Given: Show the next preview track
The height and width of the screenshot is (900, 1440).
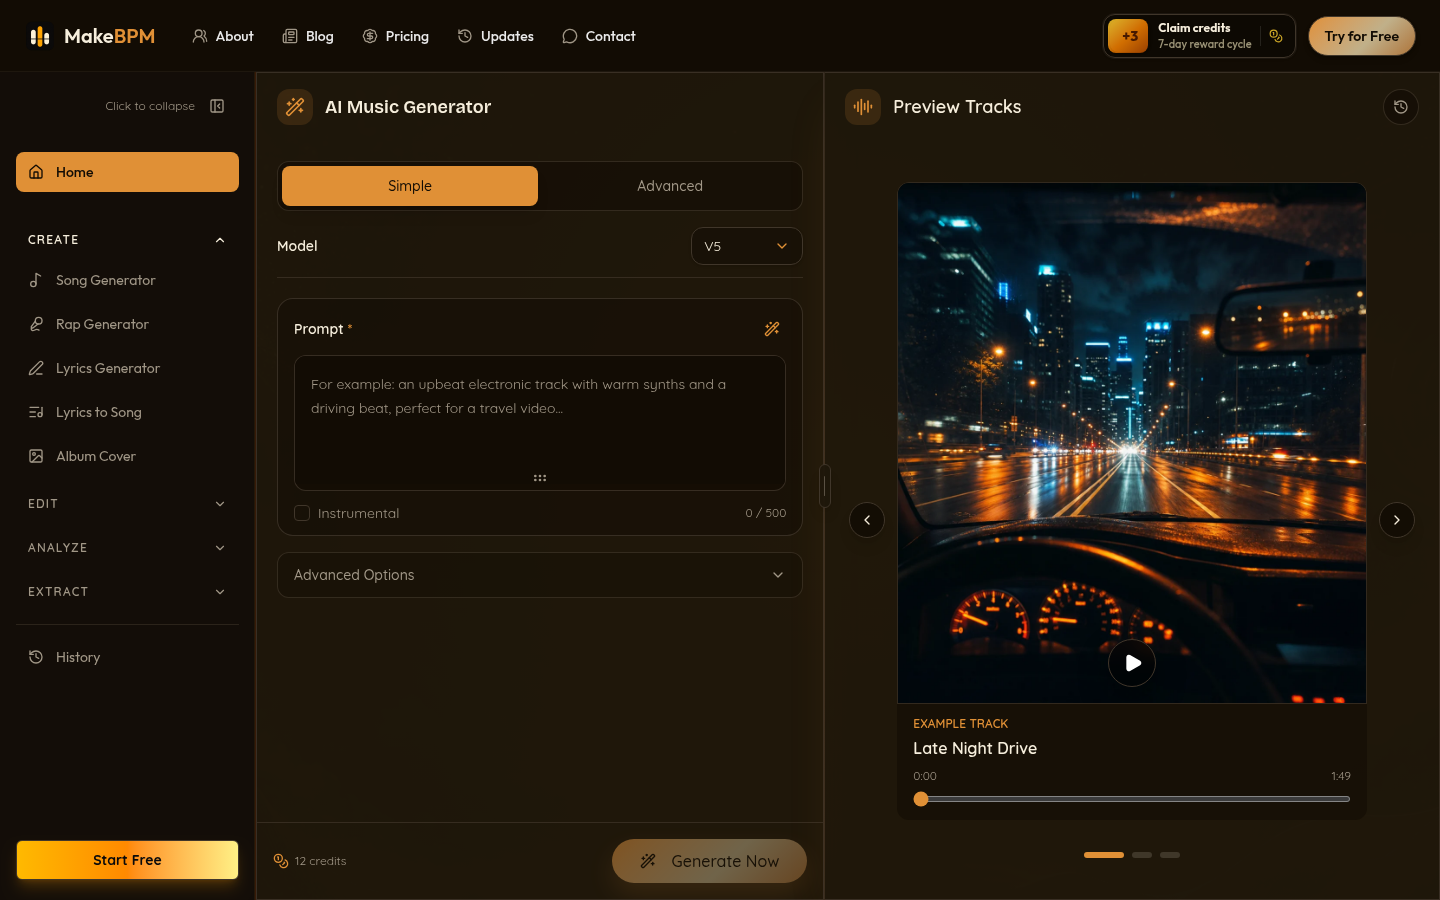Looking at the screenshot, I should click(1397, 520).
